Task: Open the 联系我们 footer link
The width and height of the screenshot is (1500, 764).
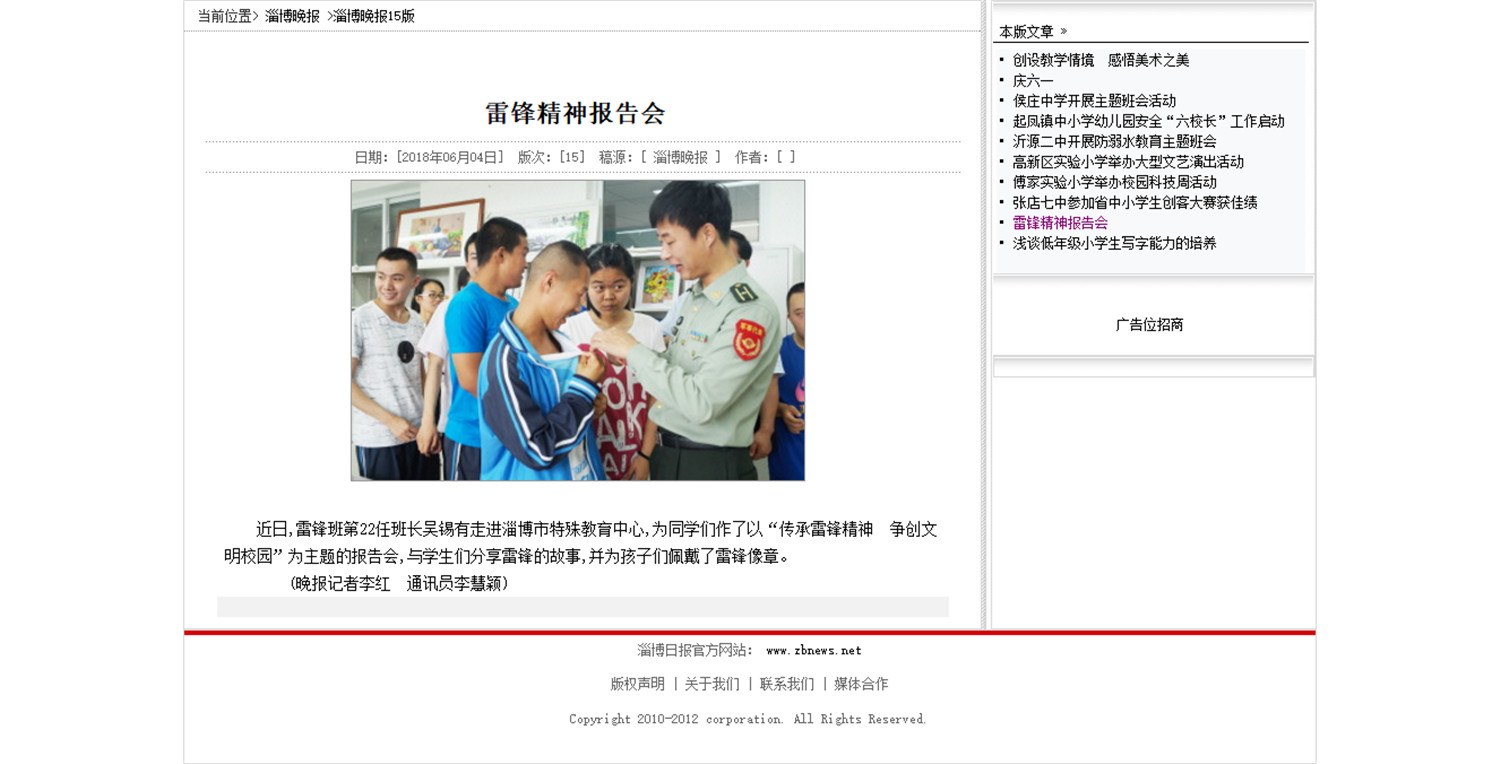Action: click(x=788, y=684)
